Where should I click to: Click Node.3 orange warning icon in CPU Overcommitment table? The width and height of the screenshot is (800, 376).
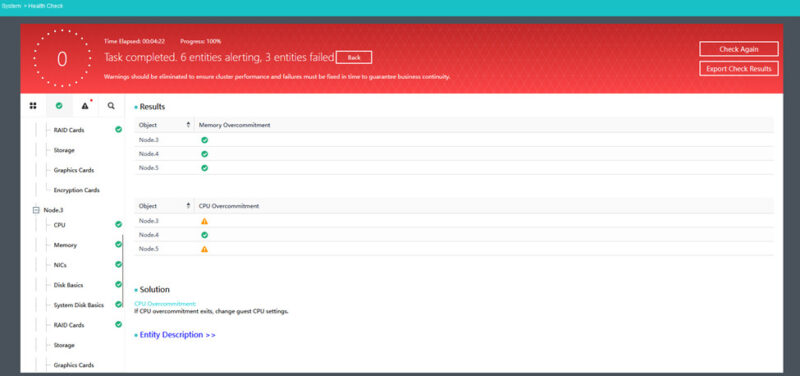205,221
